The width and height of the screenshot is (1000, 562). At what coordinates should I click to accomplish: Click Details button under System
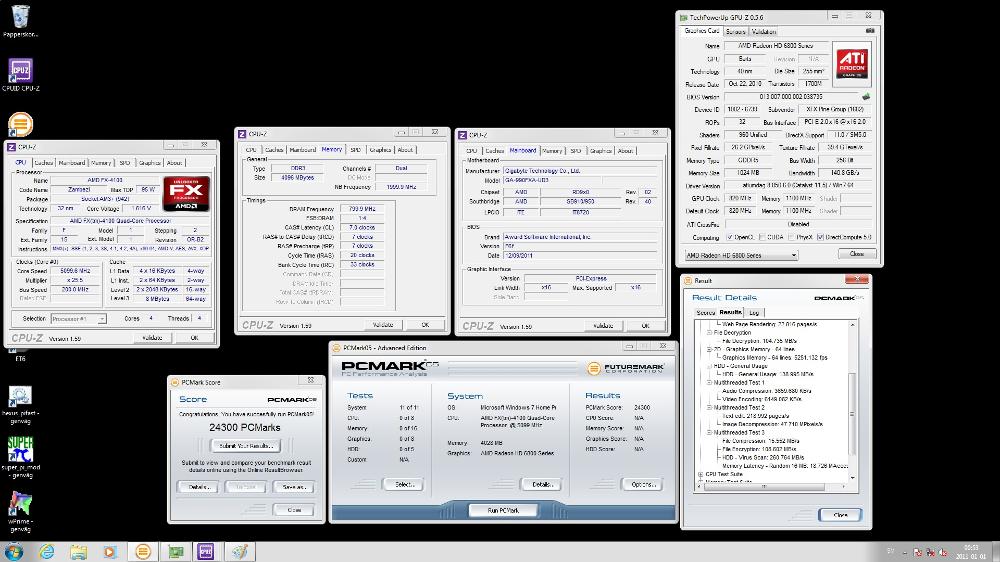pos(541,484)
